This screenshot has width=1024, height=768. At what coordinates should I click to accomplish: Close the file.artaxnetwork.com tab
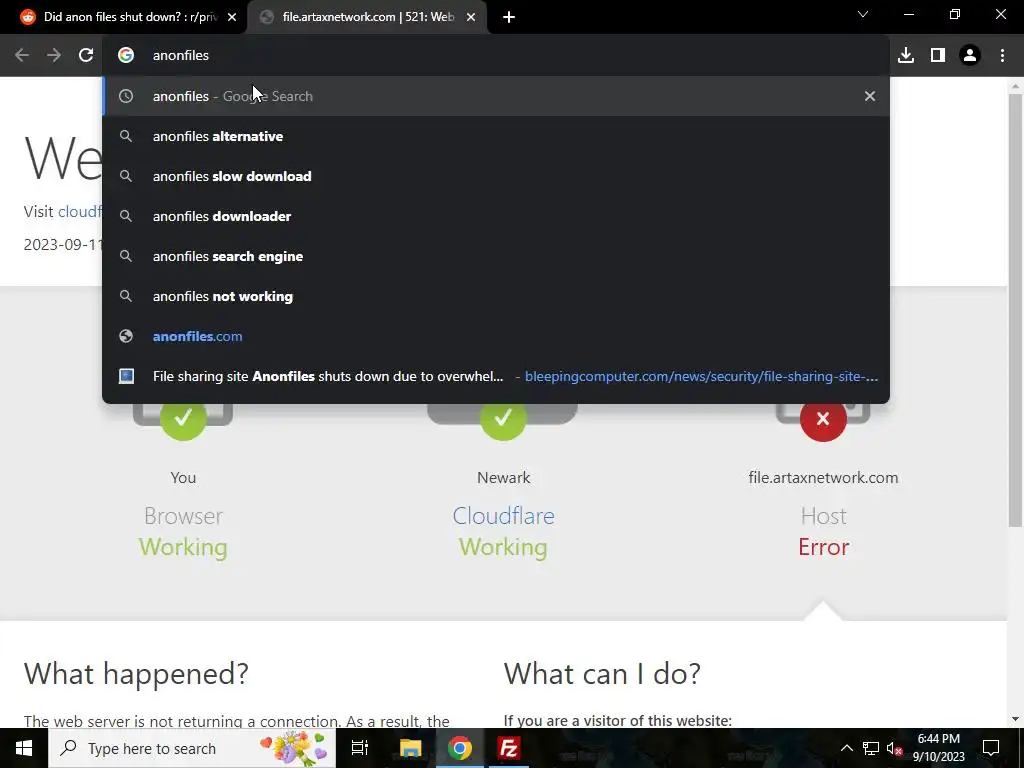pos(471,17)
